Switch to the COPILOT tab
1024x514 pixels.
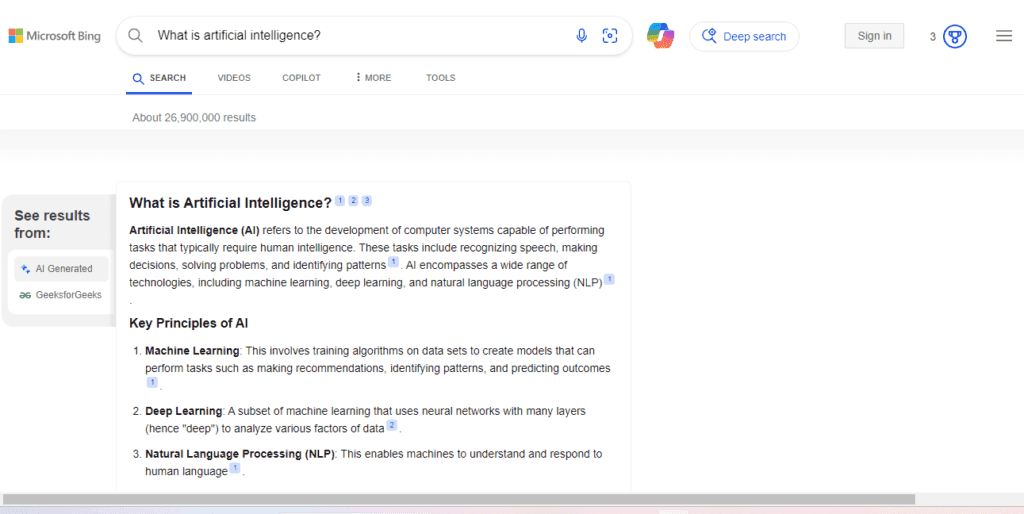pos(301,78)
